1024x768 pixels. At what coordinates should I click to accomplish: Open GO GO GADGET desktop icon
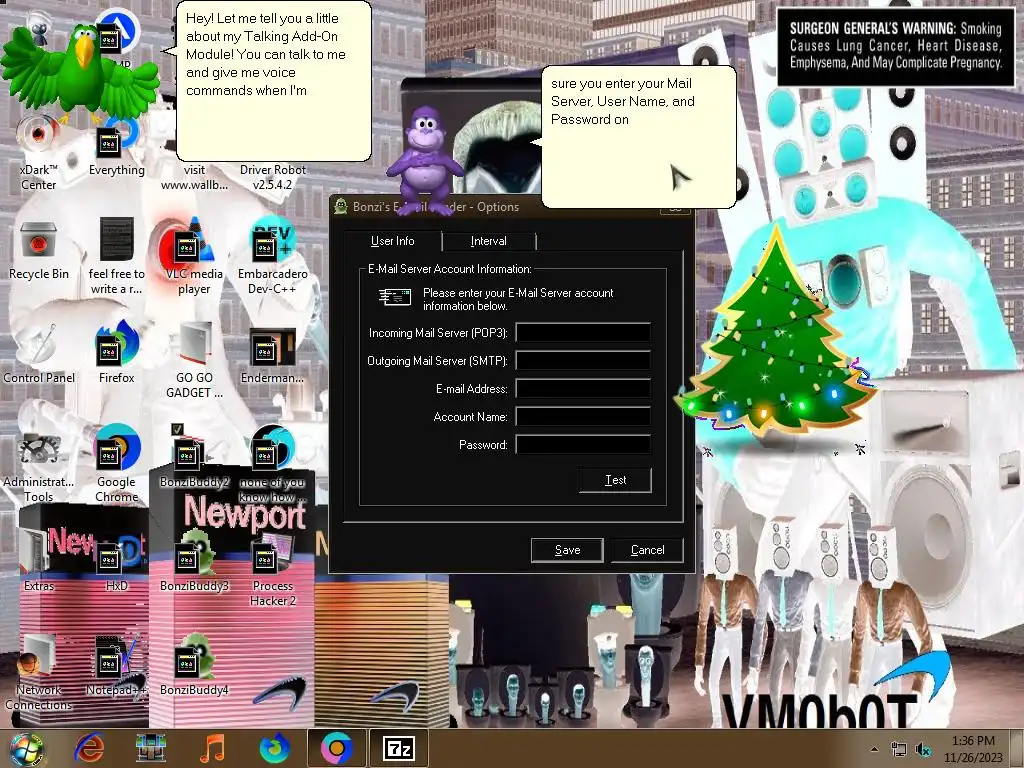click(x=194, y=359)
